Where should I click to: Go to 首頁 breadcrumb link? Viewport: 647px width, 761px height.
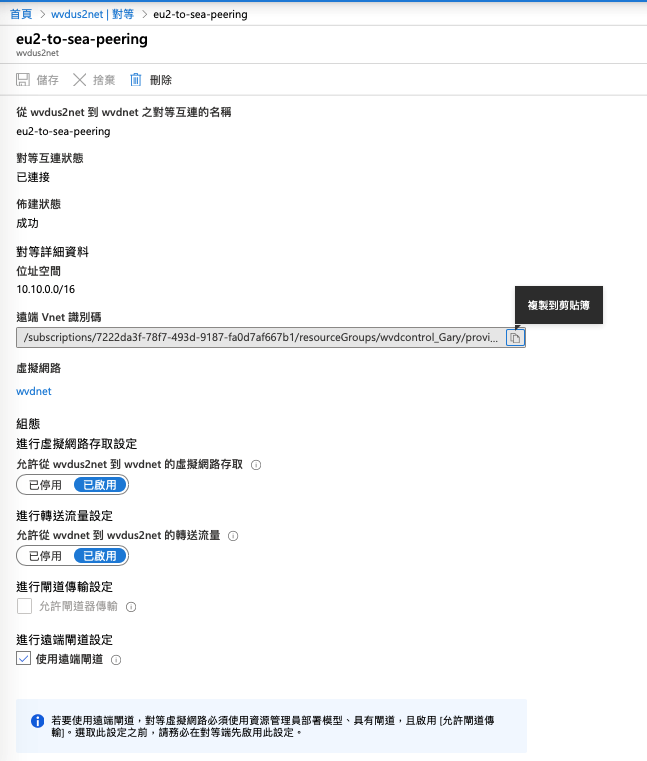tap(21, 15)
